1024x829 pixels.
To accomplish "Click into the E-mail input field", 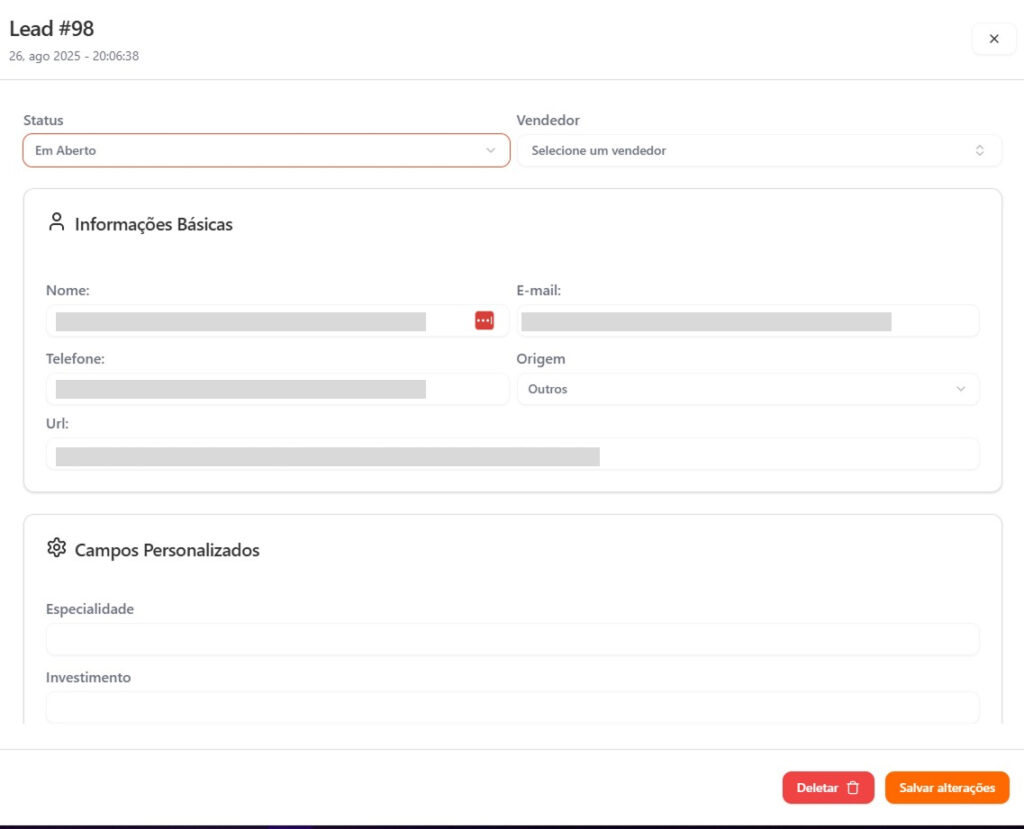I will (x=747, y=321).
